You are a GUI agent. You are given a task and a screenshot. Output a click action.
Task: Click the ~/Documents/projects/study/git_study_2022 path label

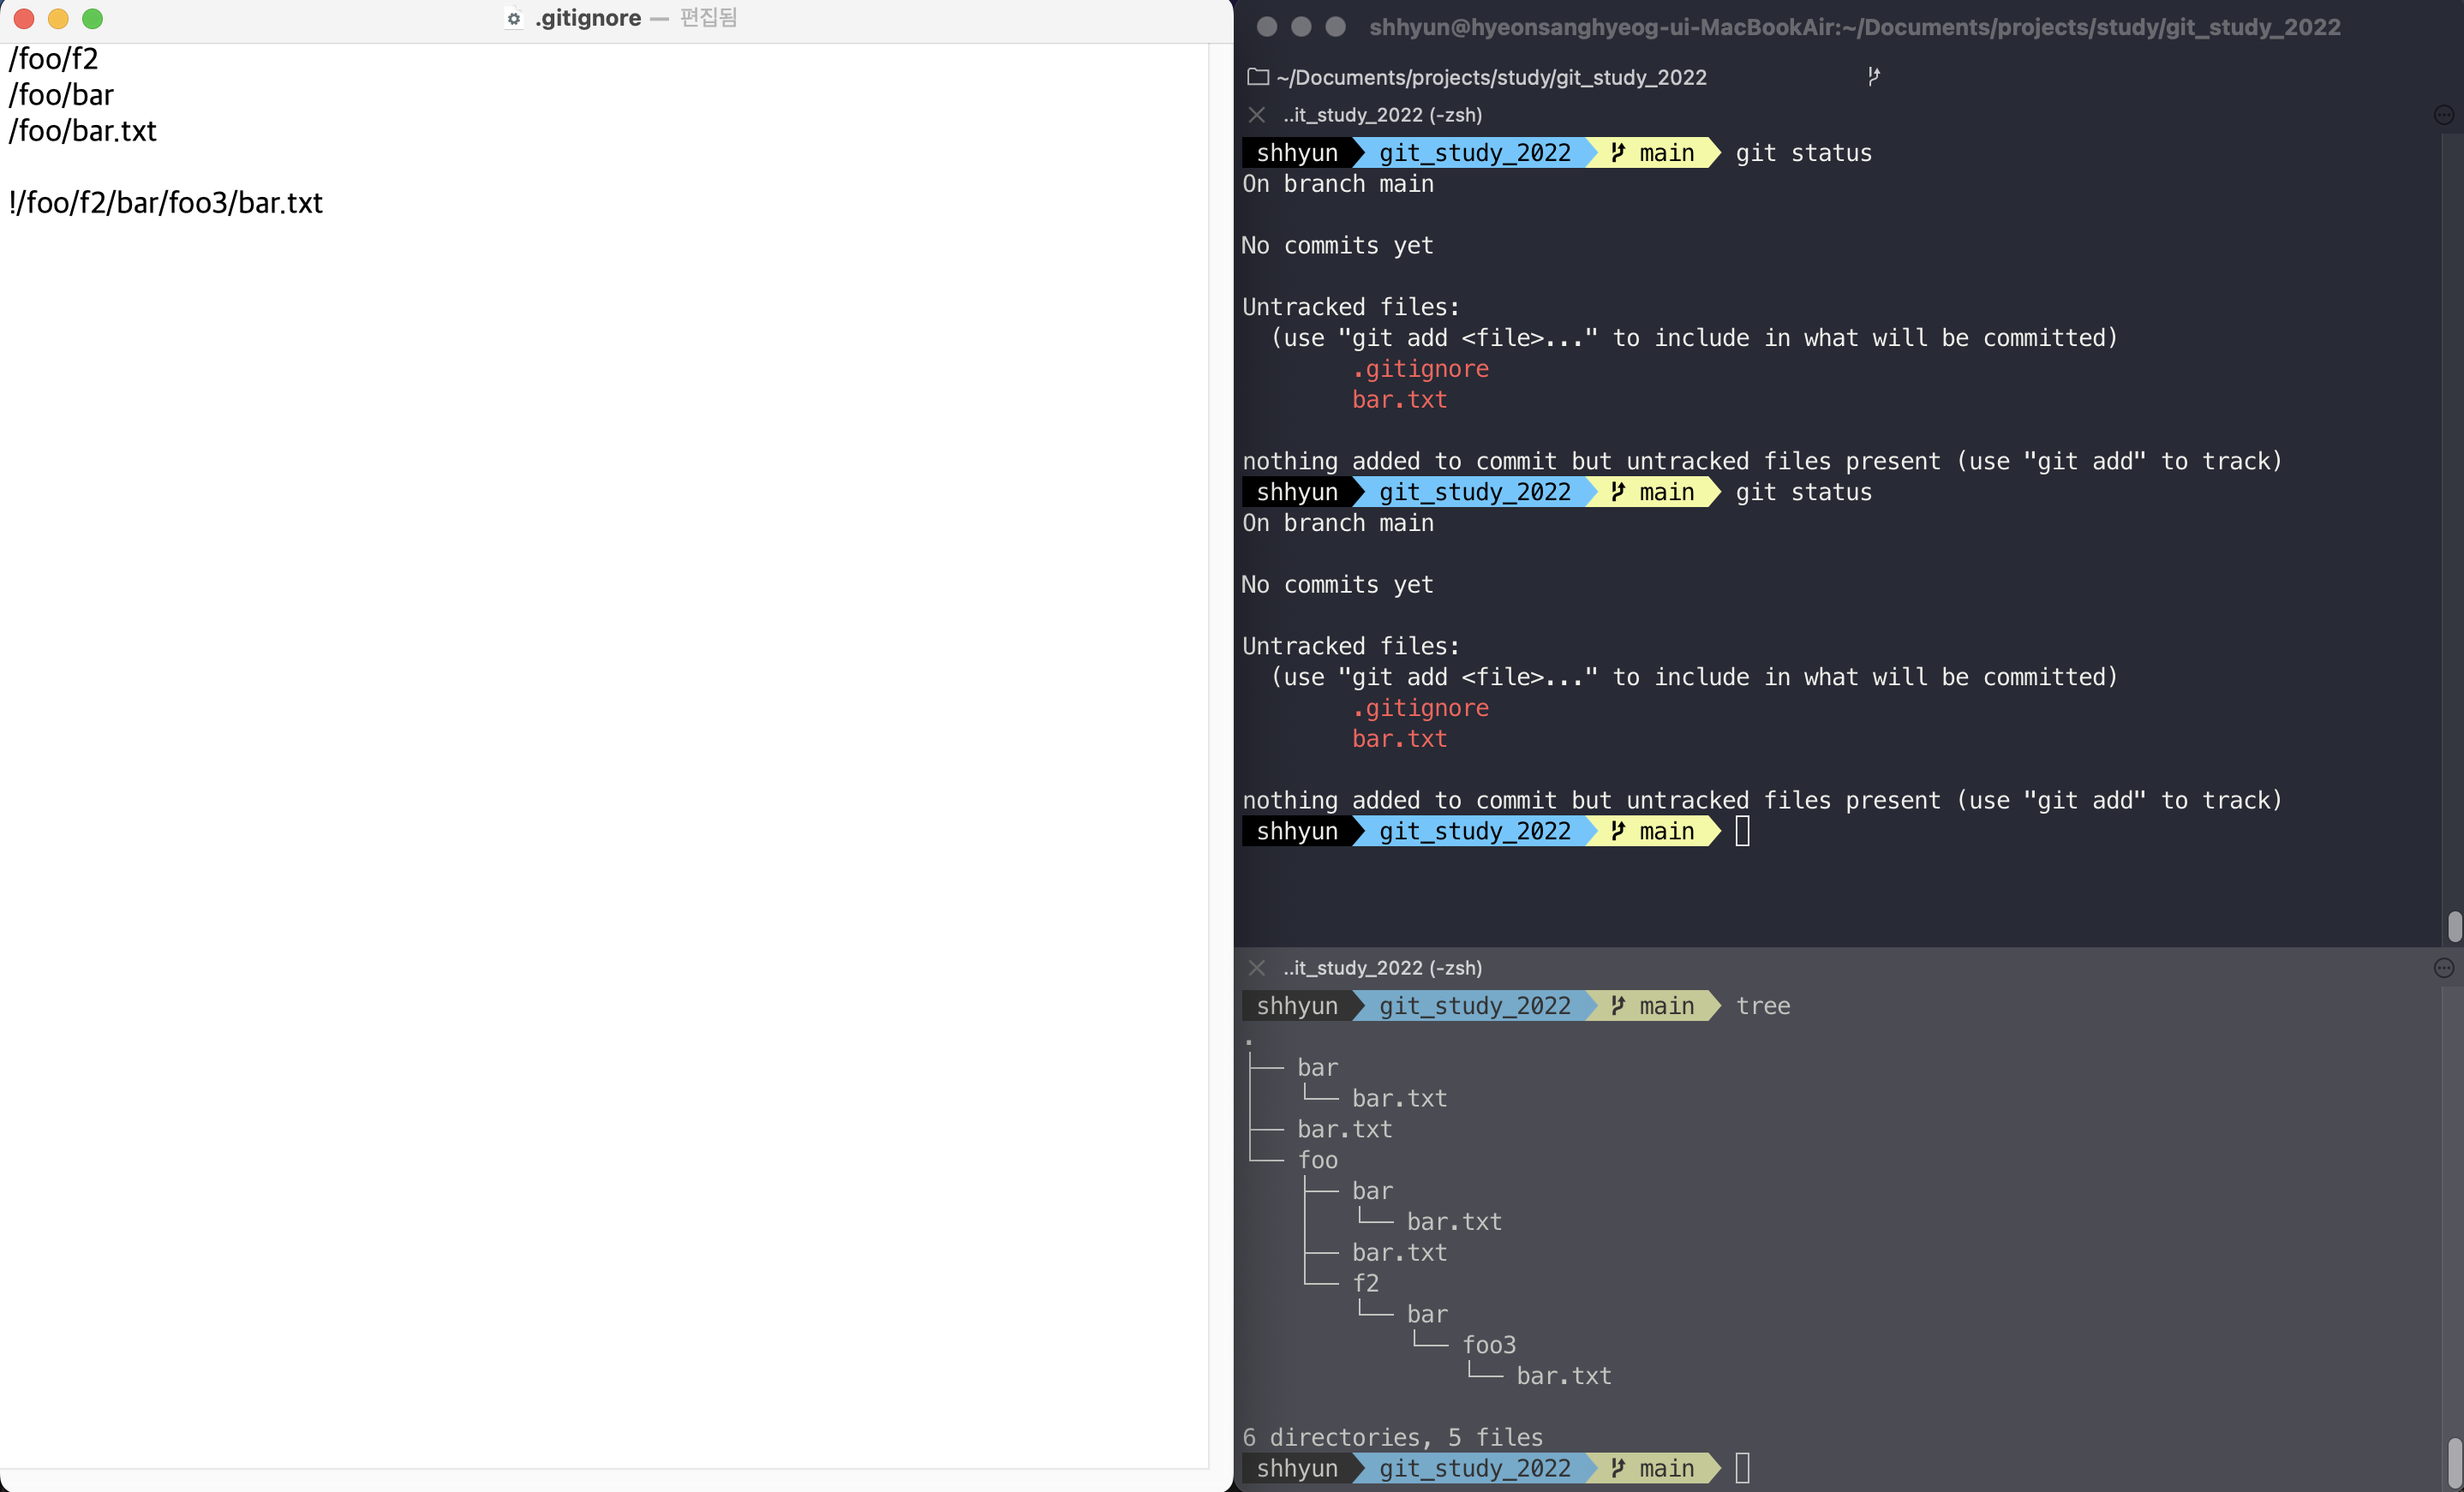1491,77
